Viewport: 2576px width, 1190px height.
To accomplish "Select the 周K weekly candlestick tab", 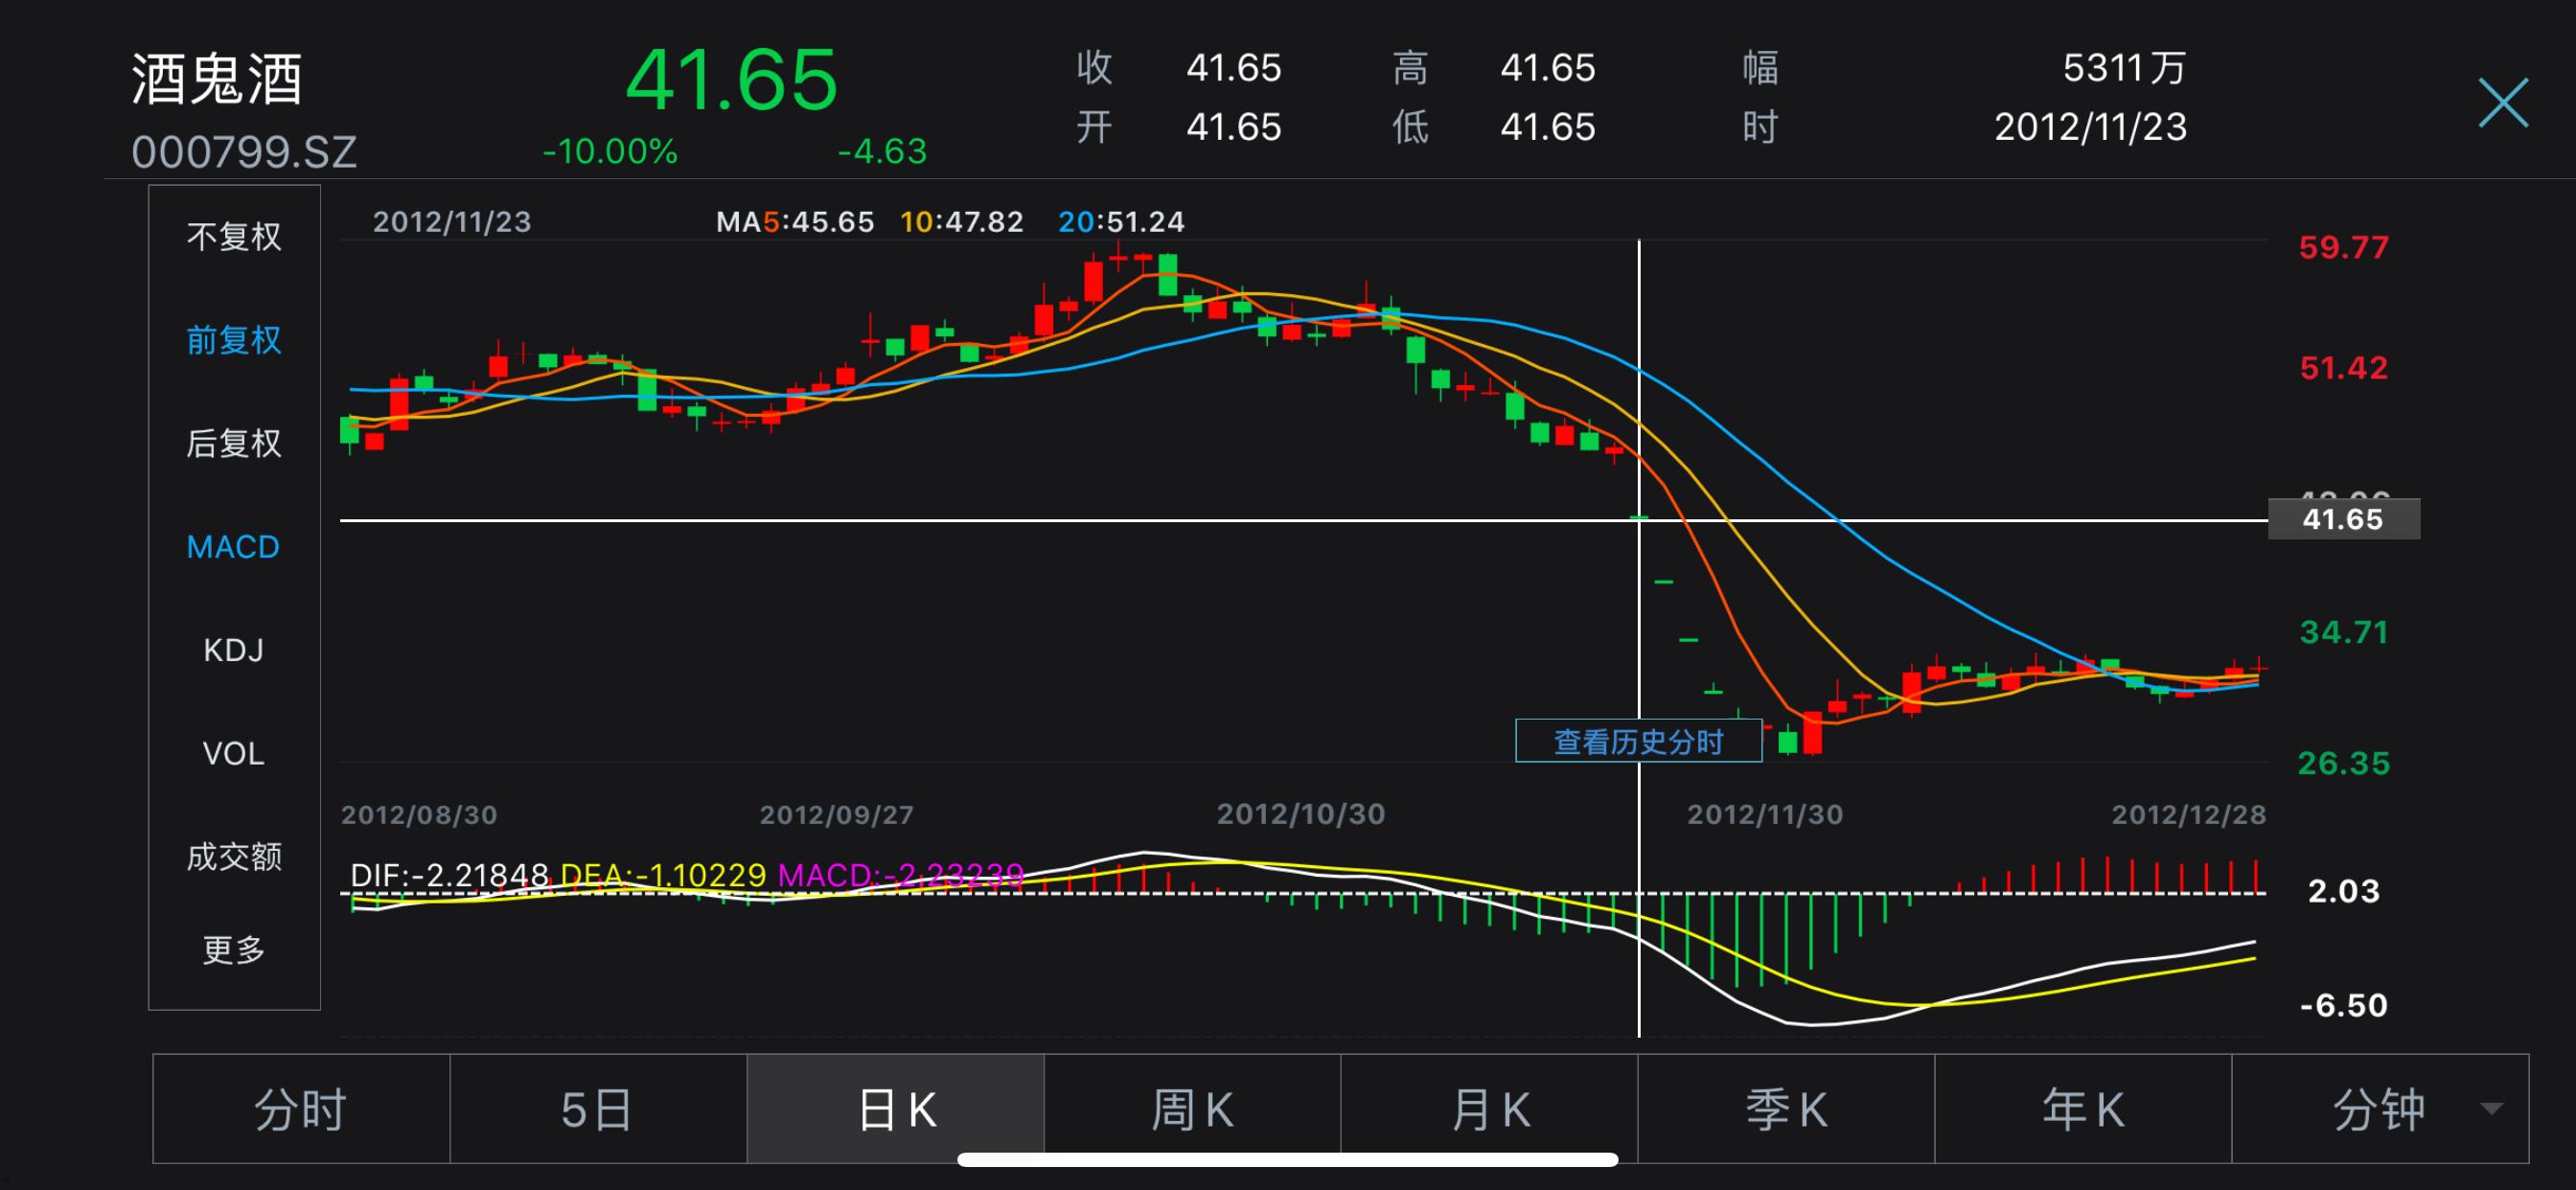I will 1192,1109.
